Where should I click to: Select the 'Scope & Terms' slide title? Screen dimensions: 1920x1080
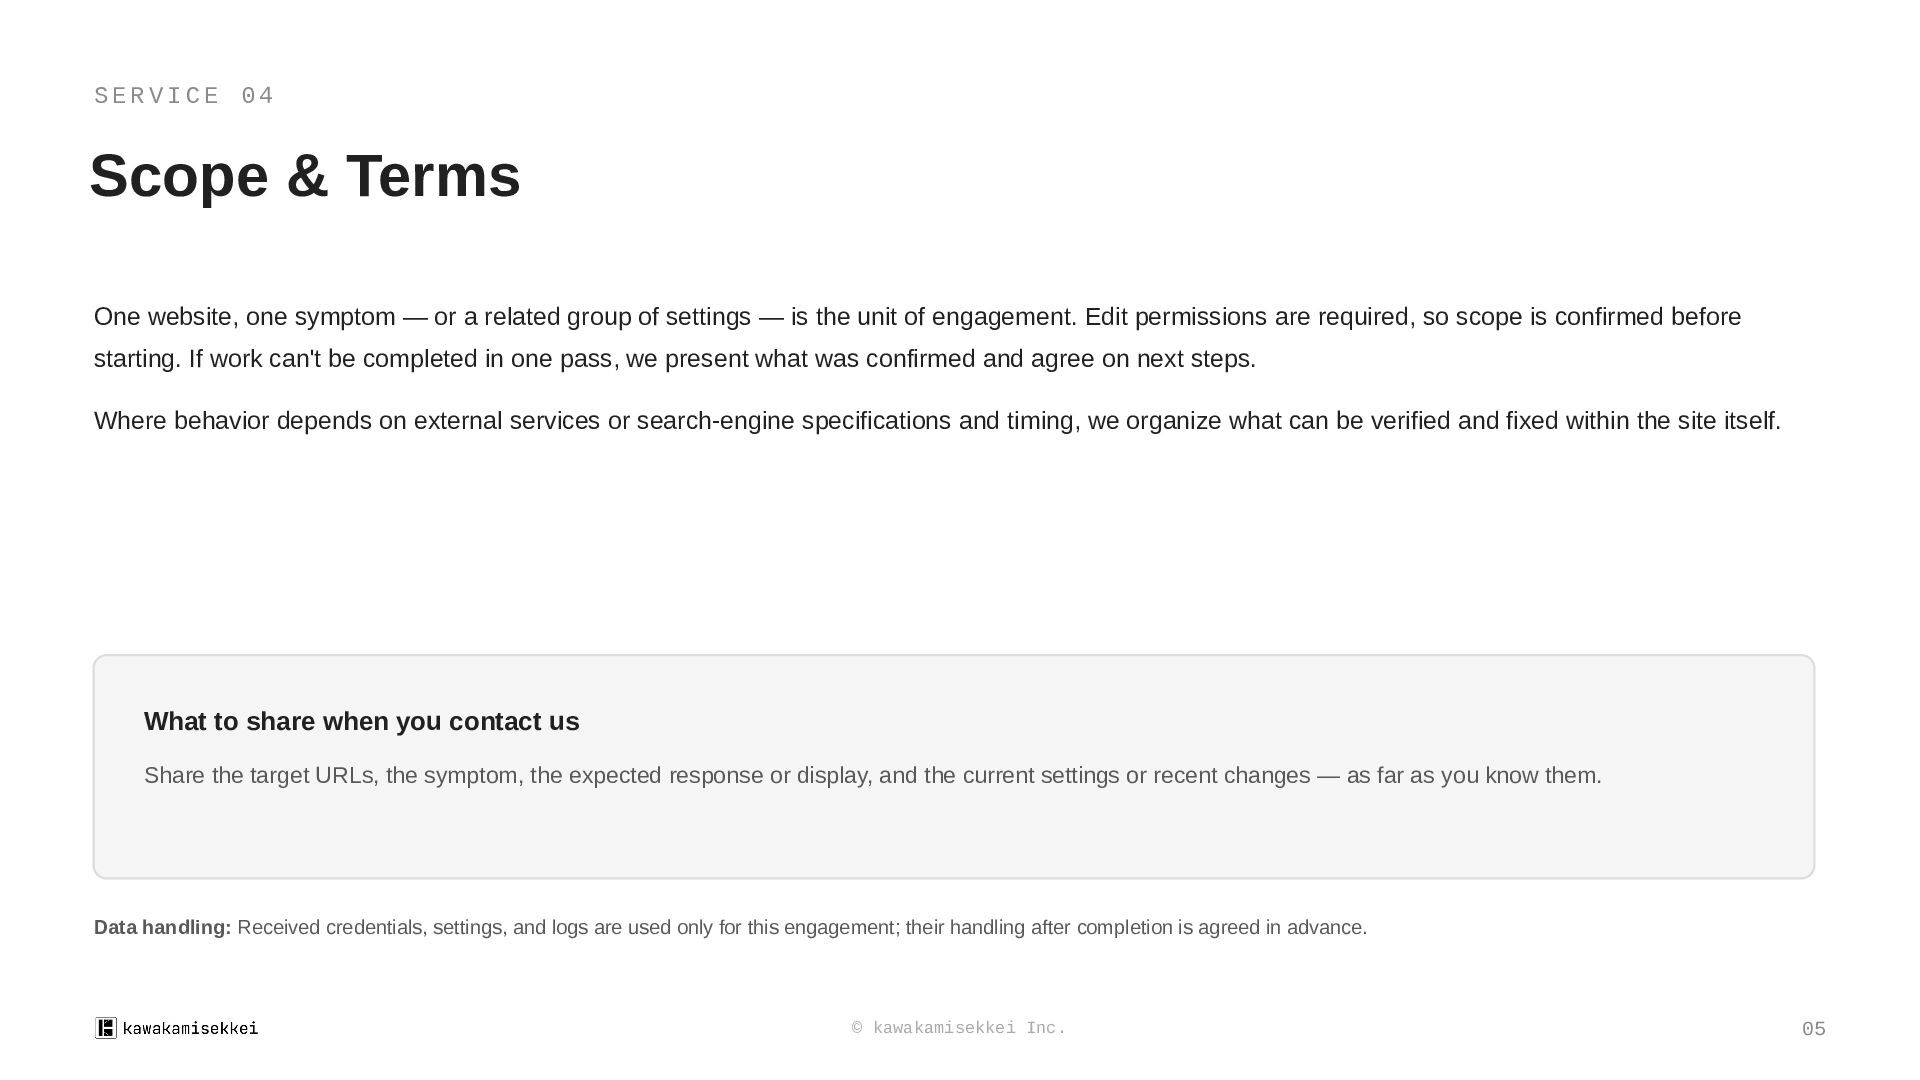305,176
